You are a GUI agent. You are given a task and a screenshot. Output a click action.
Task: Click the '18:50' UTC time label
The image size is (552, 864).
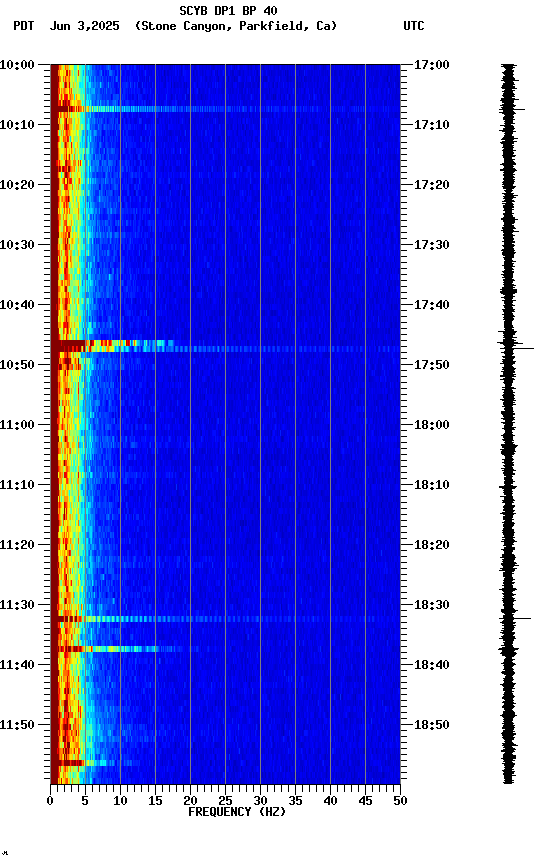pos(432,725)
